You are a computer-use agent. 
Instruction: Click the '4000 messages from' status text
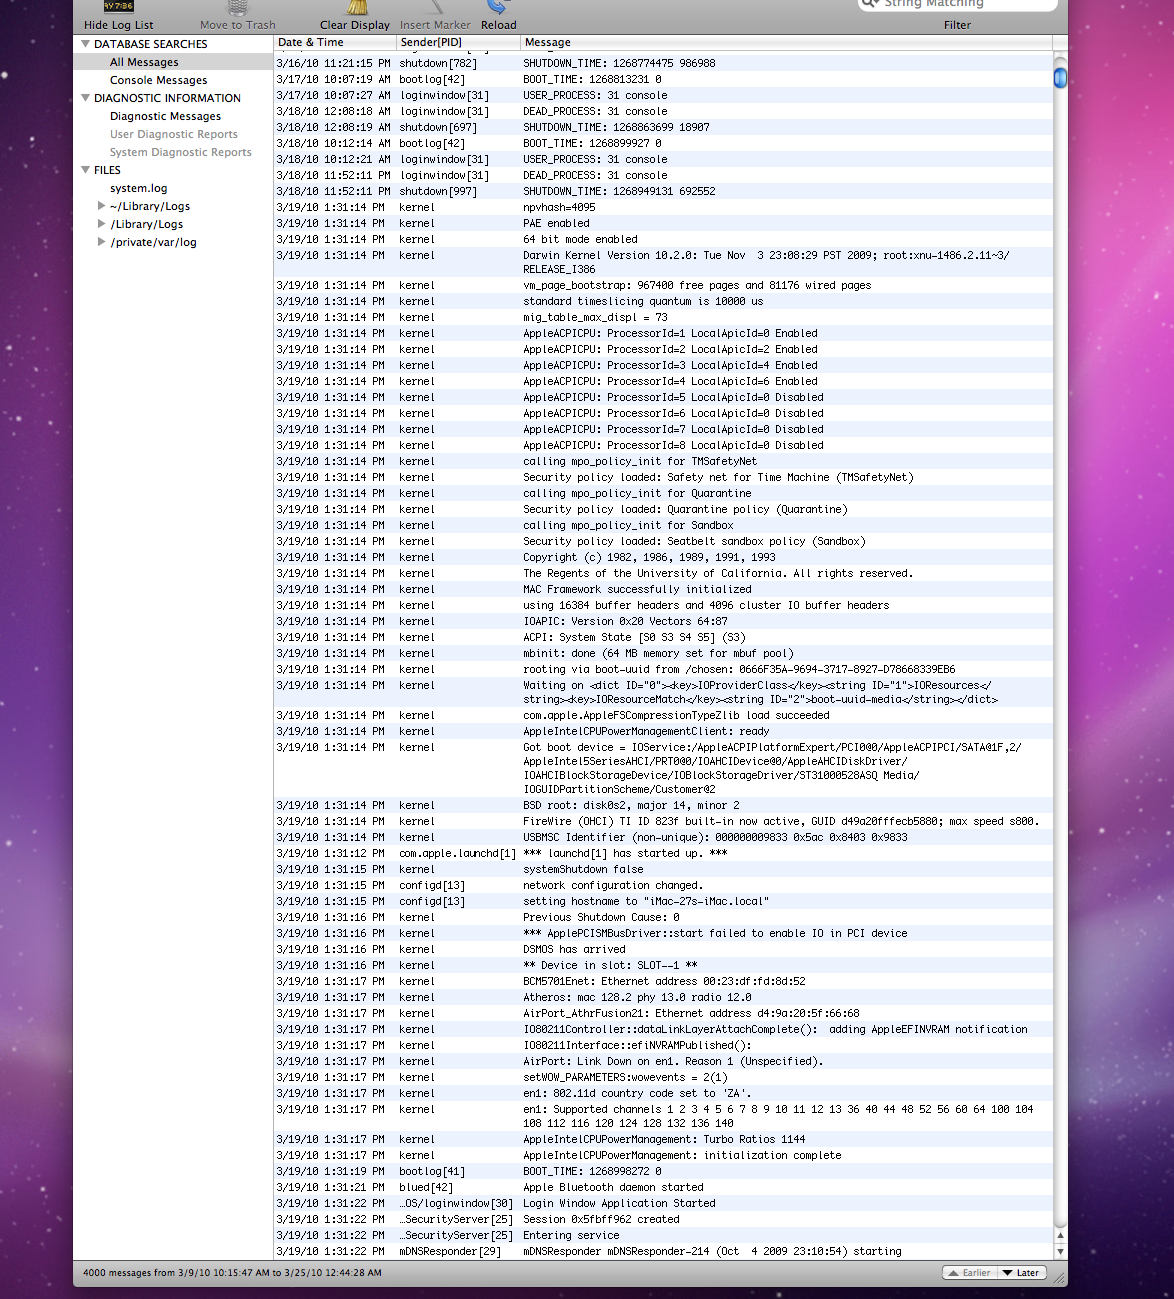pyautogui.click(x=232, y=1273)
